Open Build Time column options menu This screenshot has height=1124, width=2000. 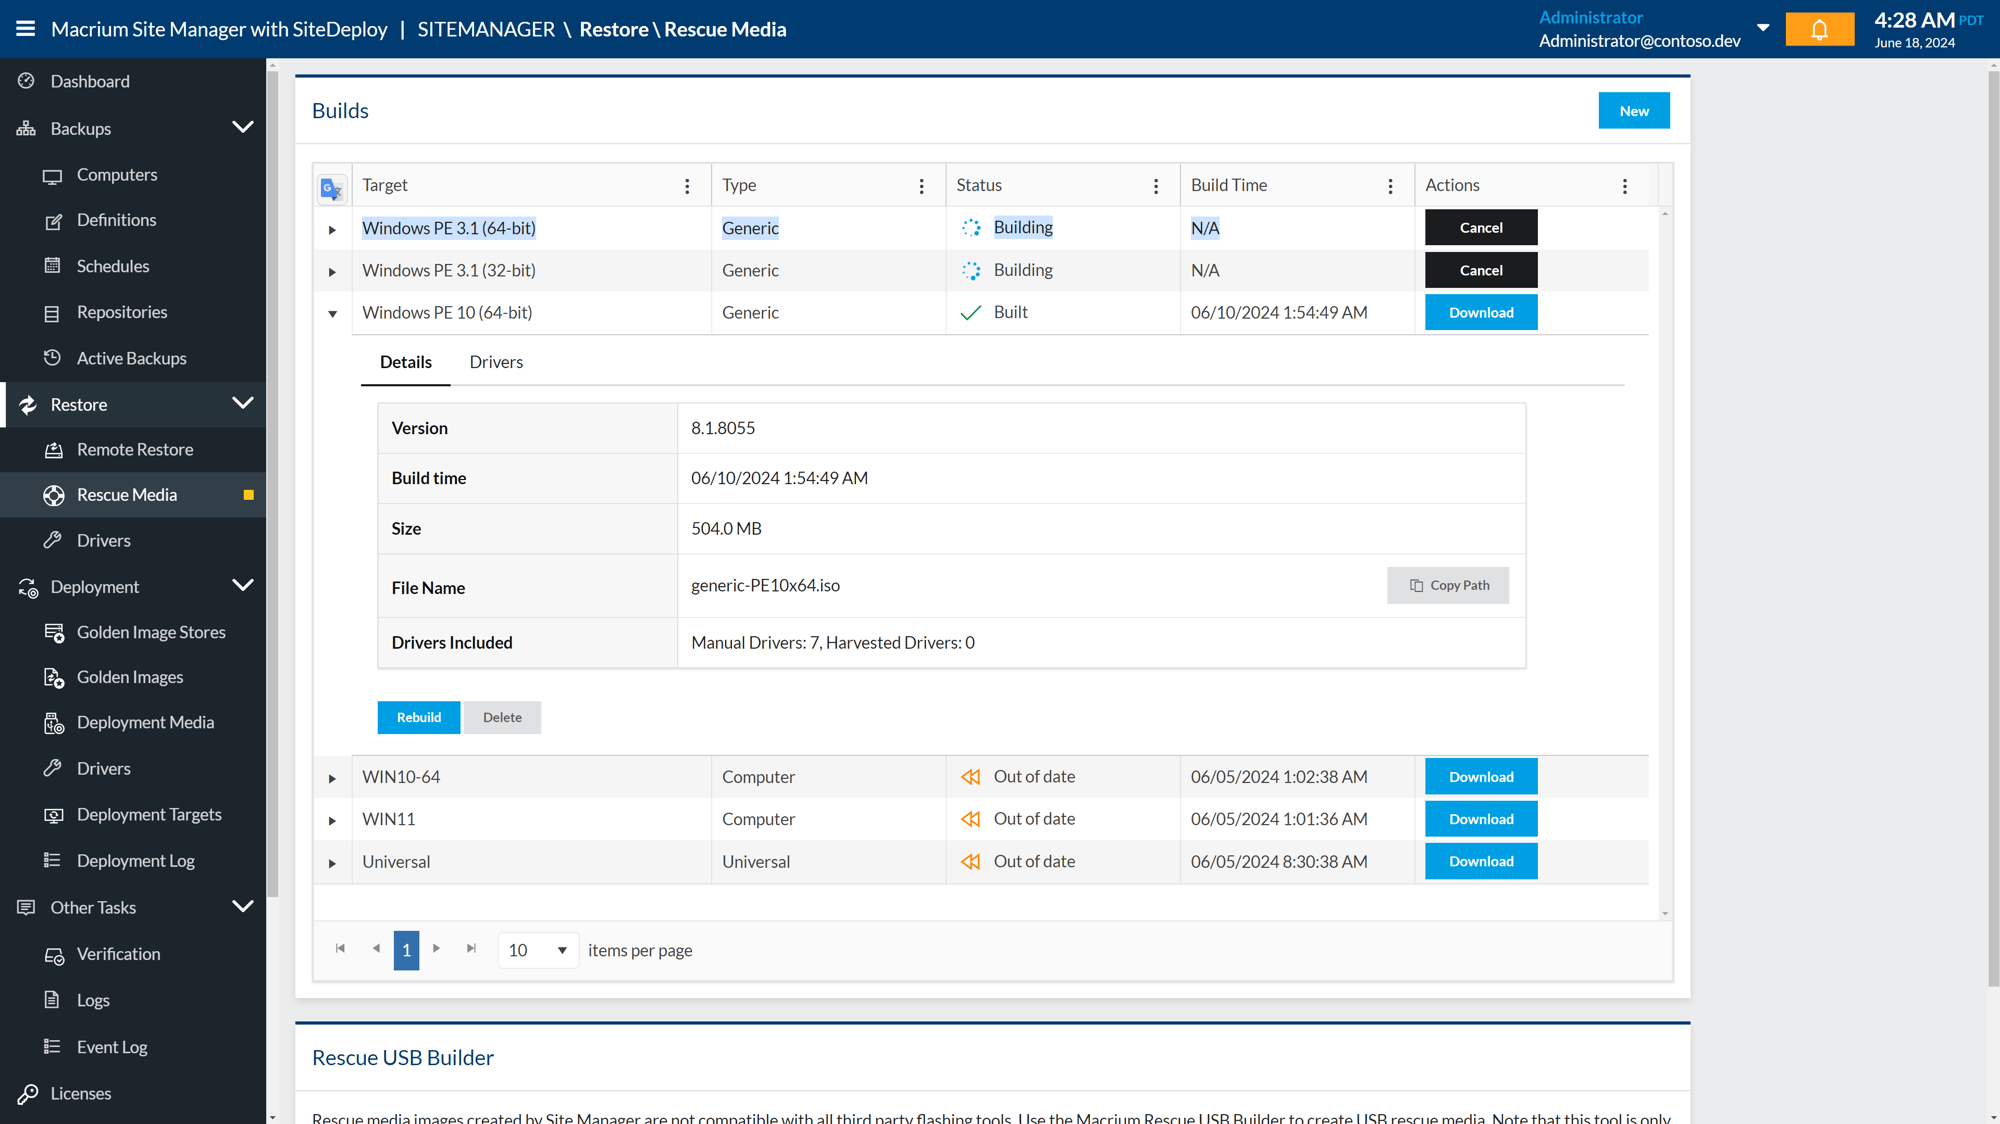click(1390, 186)
